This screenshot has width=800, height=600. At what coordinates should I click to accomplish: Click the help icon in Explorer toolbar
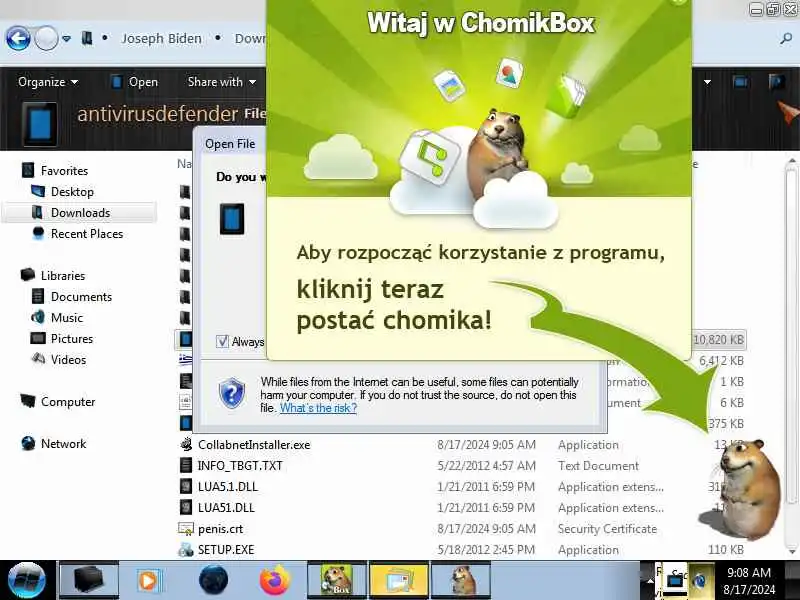pos(777,82)
